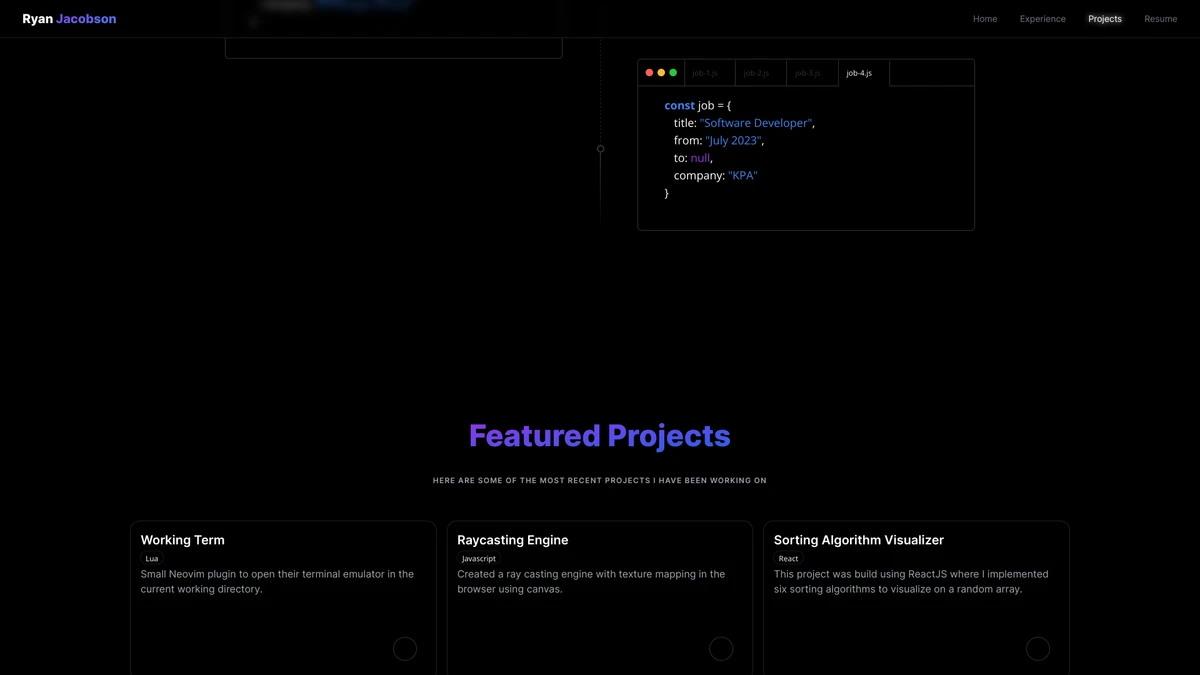The width and height of the screenshot is (1200, 675).
Task: Click the null value in the code
Action: pyautogui.click(x=700, y=158)
